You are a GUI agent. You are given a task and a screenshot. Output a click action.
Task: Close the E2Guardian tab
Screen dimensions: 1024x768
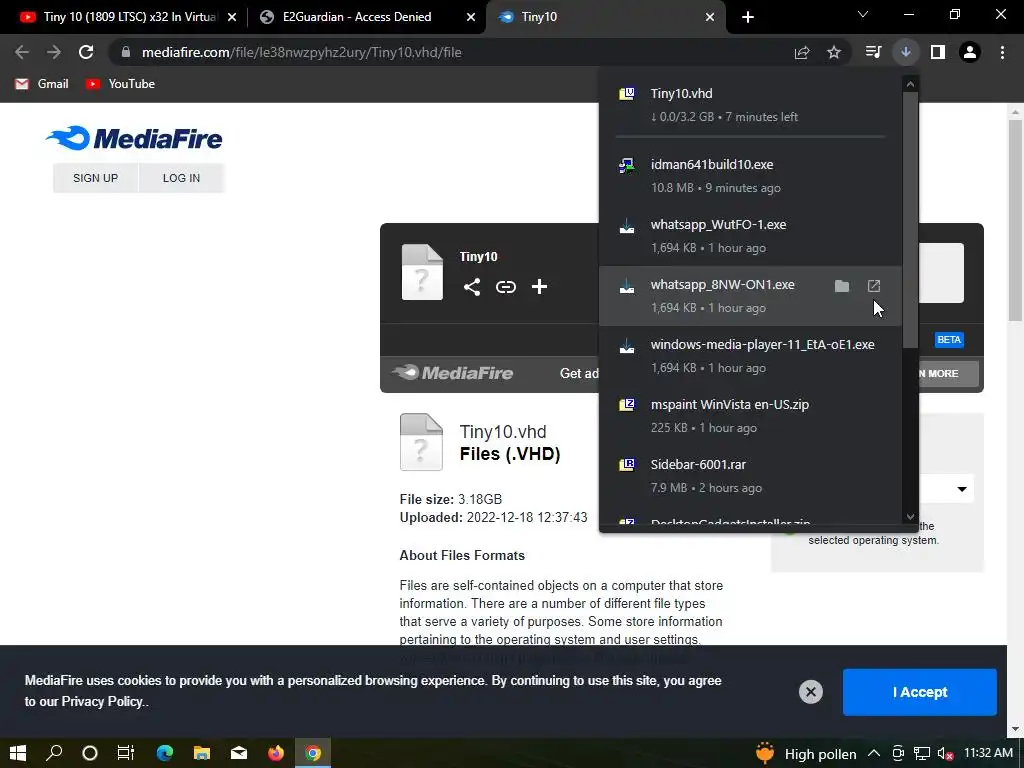[x=471, y=17]
